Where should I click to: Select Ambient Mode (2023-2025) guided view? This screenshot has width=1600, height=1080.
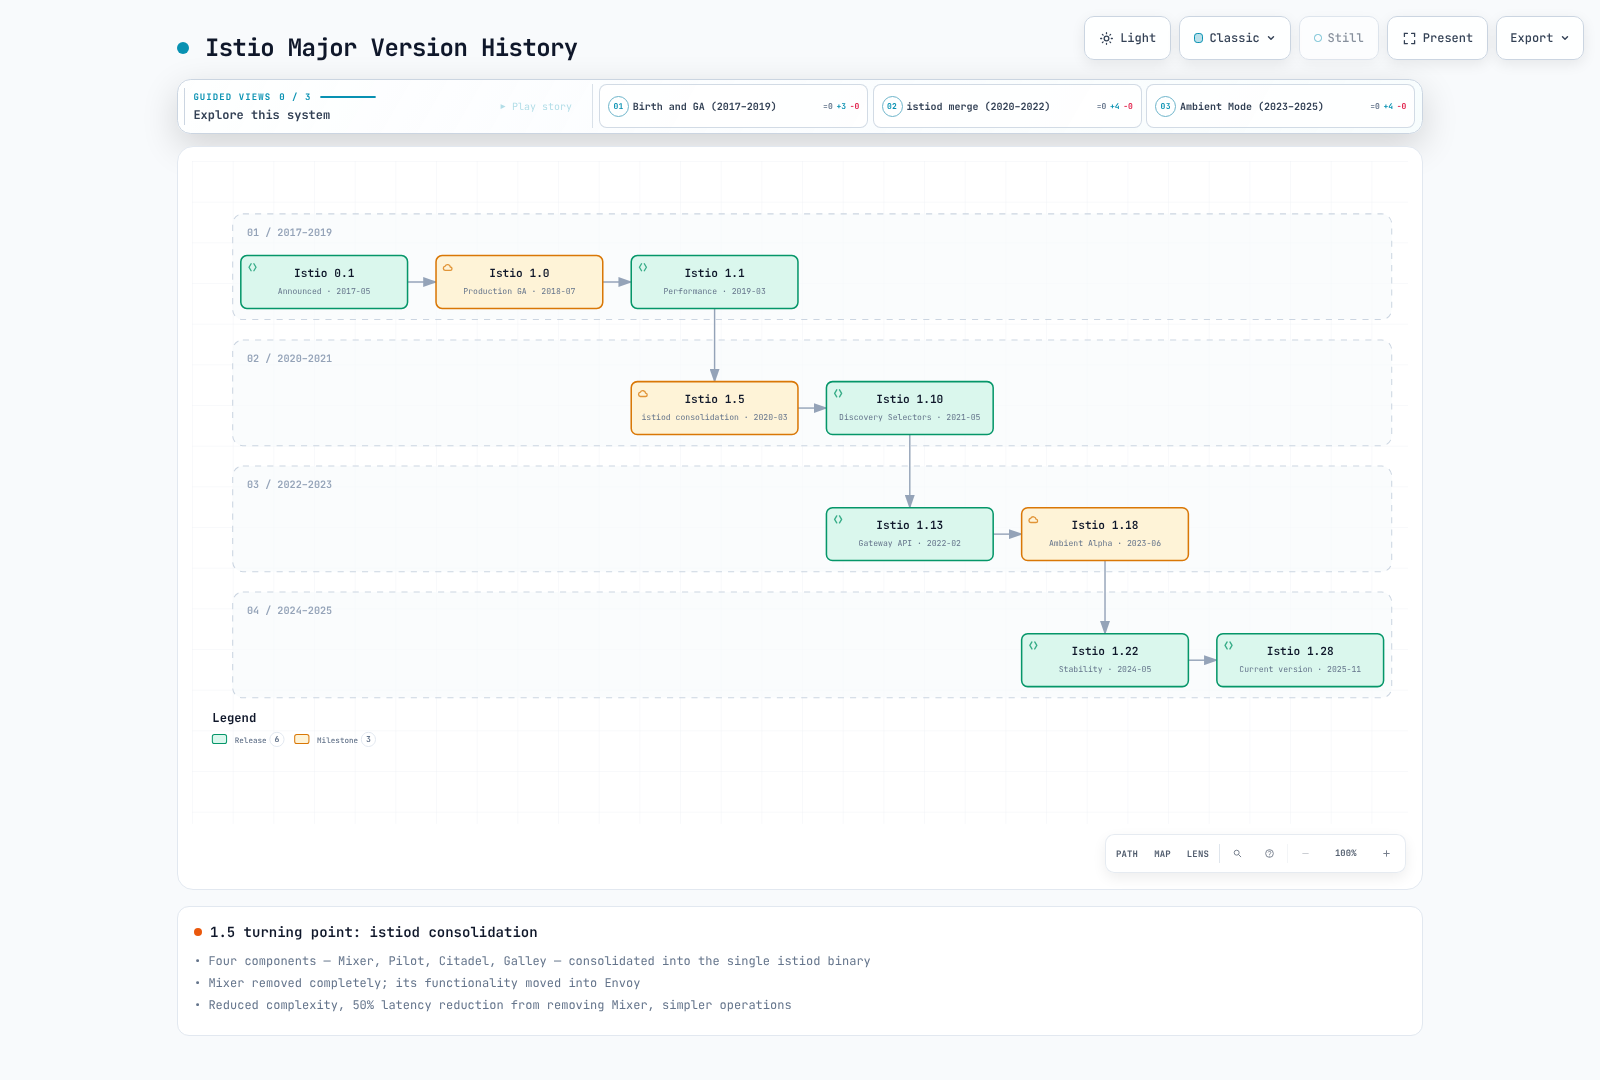(x=1280, y=106)
